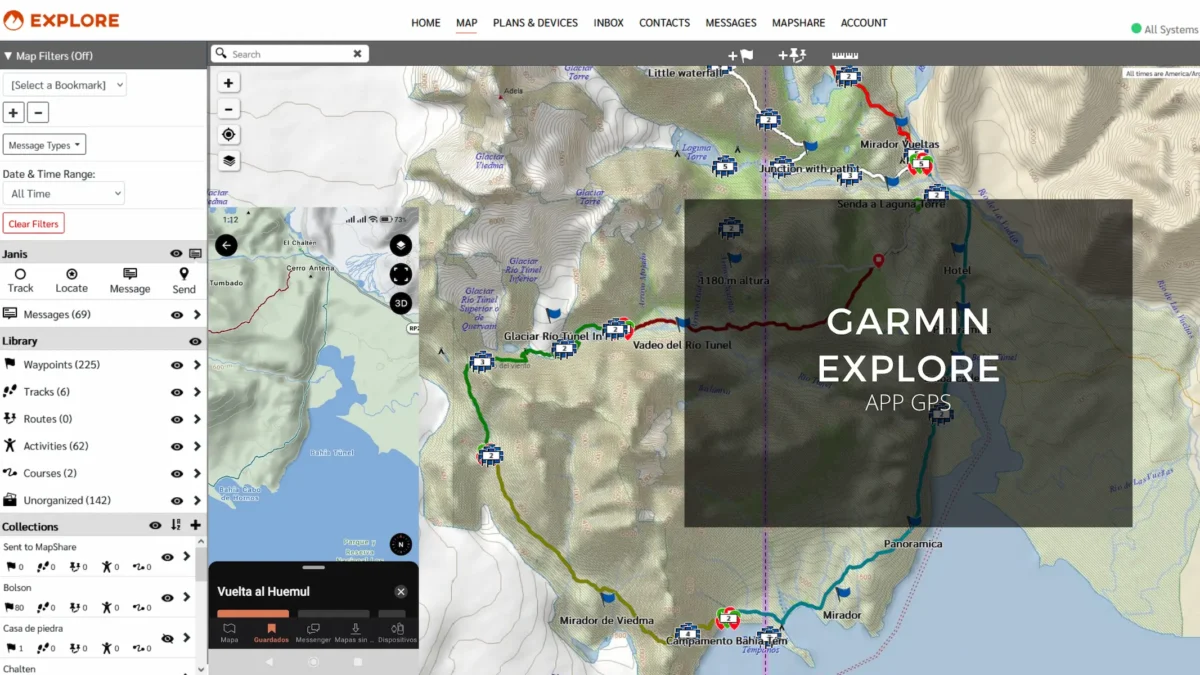Remove the bookmark with the minus button
The height and width of the screenshot is (675, 1200).
pyautogui.click(x=38, y=113)
